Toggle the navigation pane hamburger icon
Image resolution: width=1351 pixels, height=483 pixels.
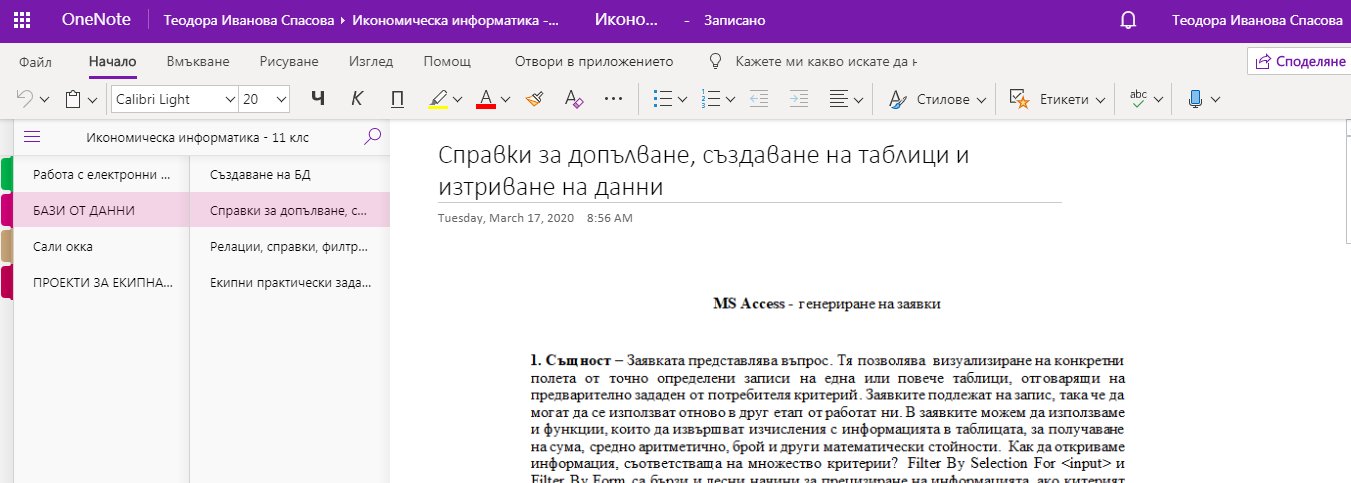pyautogui.click(x=32, y=137)
